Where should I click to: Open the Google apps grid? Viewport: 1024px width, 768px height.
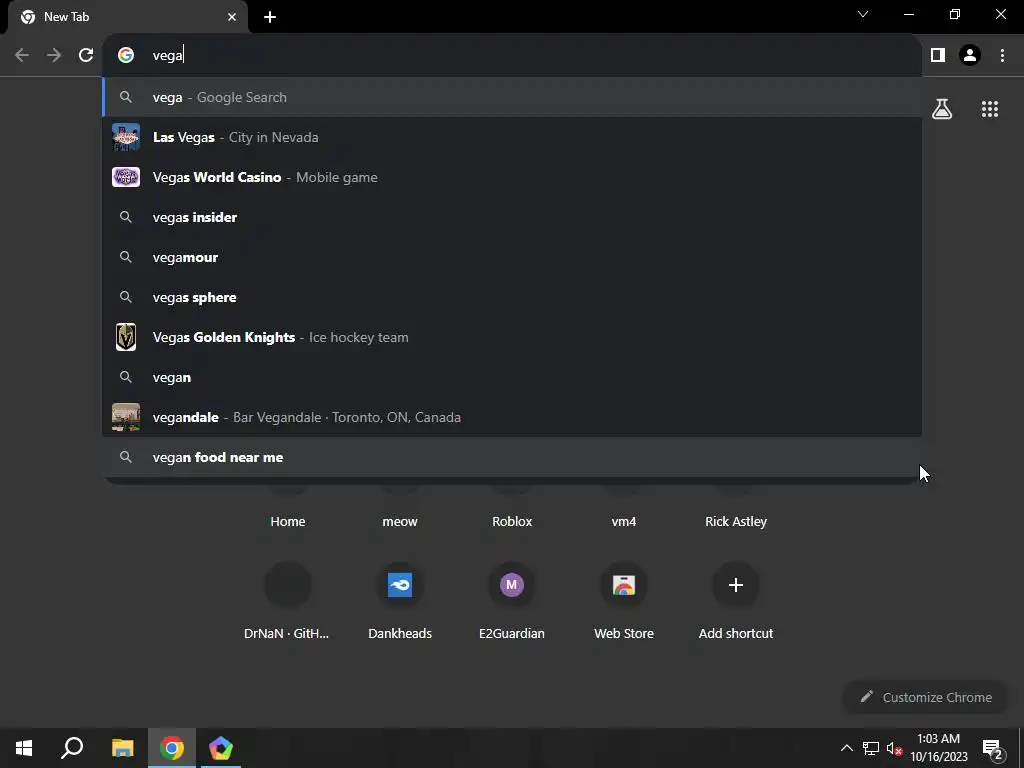coord(990,109)
